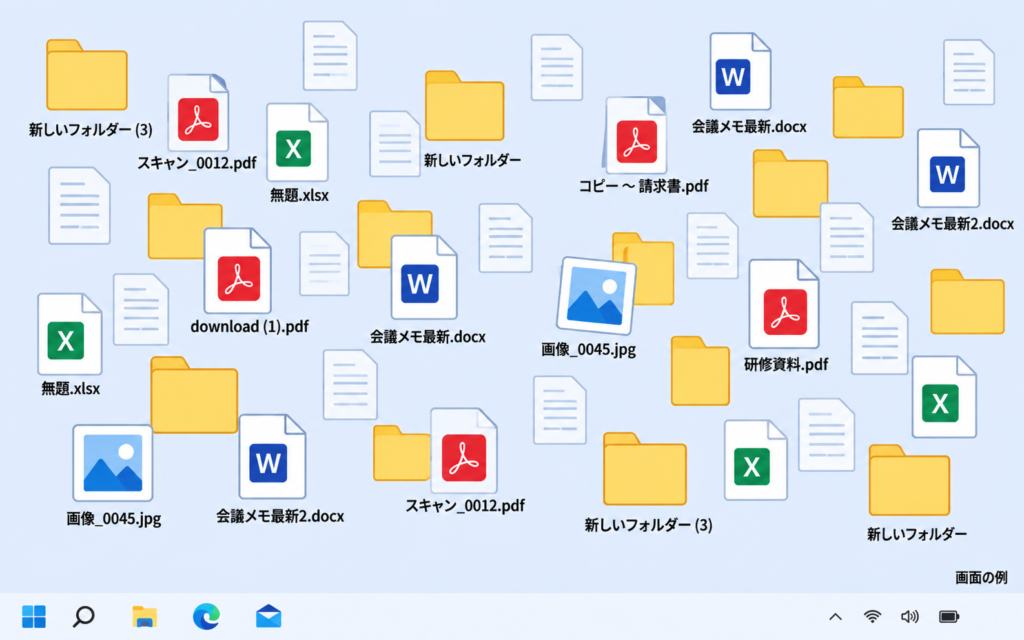
Task: Open the Windows Start menu
Action: point(33,616)
